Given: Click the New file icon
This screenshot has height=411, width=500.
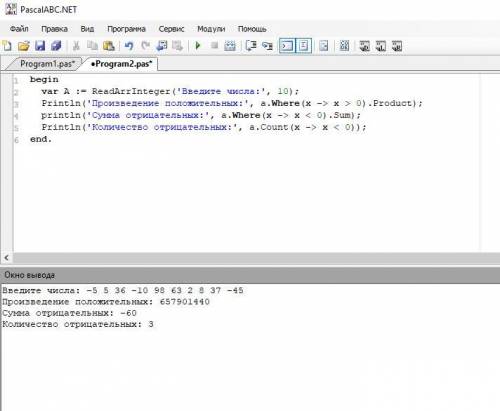Looking at the screenshot, I should [x=7, y=46].
